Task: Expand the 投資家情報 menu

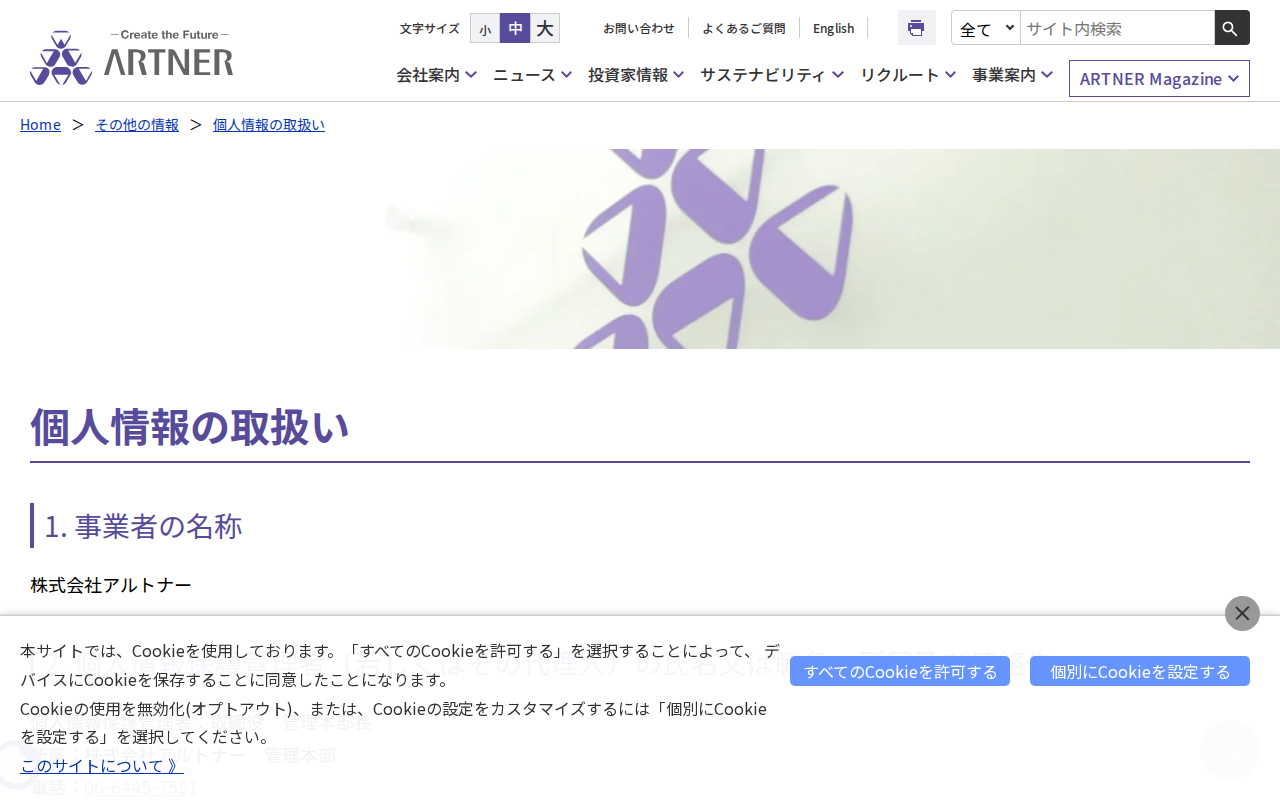Action: tap(636, 74)
